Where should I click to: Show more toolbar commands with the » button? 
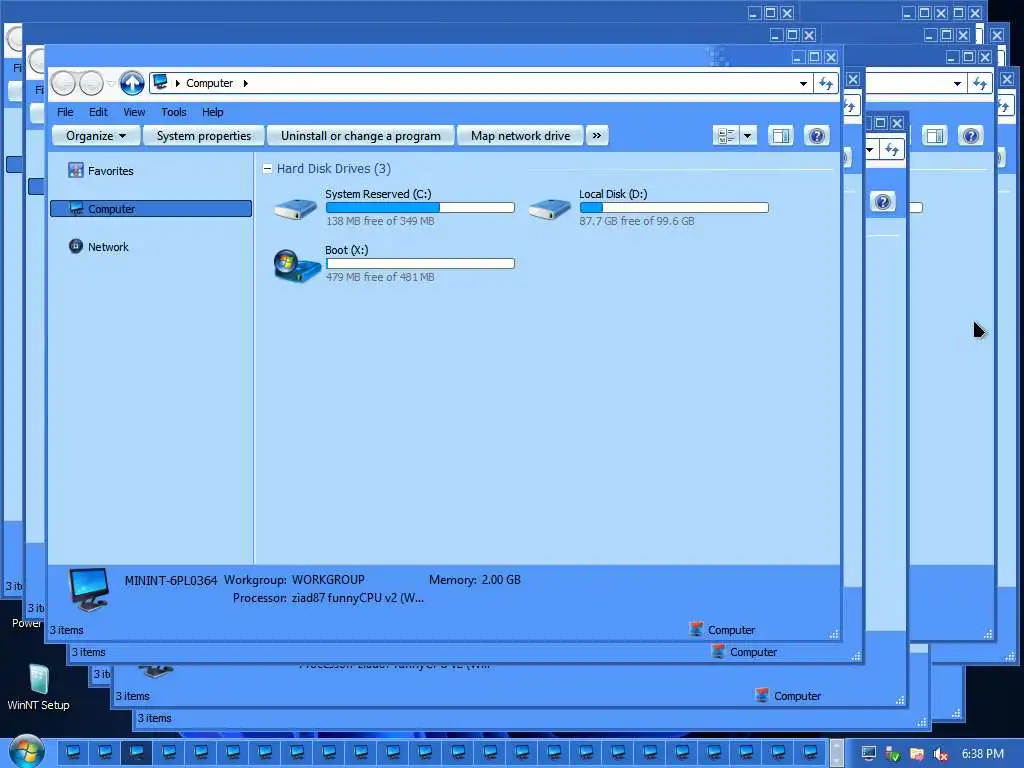pos(596,136)
